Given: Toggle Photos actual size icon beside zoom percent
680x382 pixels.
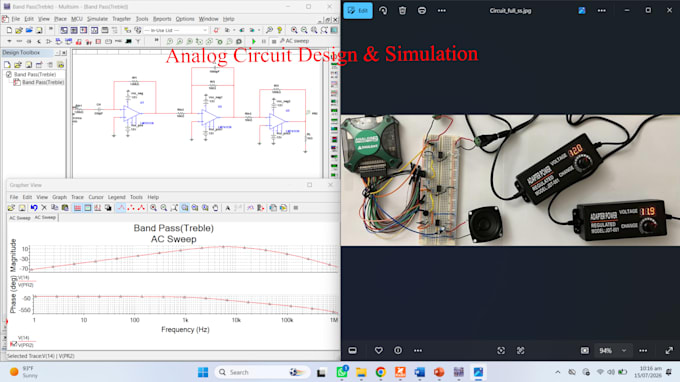Looking at the screenshot, I should tap(585, 350).
